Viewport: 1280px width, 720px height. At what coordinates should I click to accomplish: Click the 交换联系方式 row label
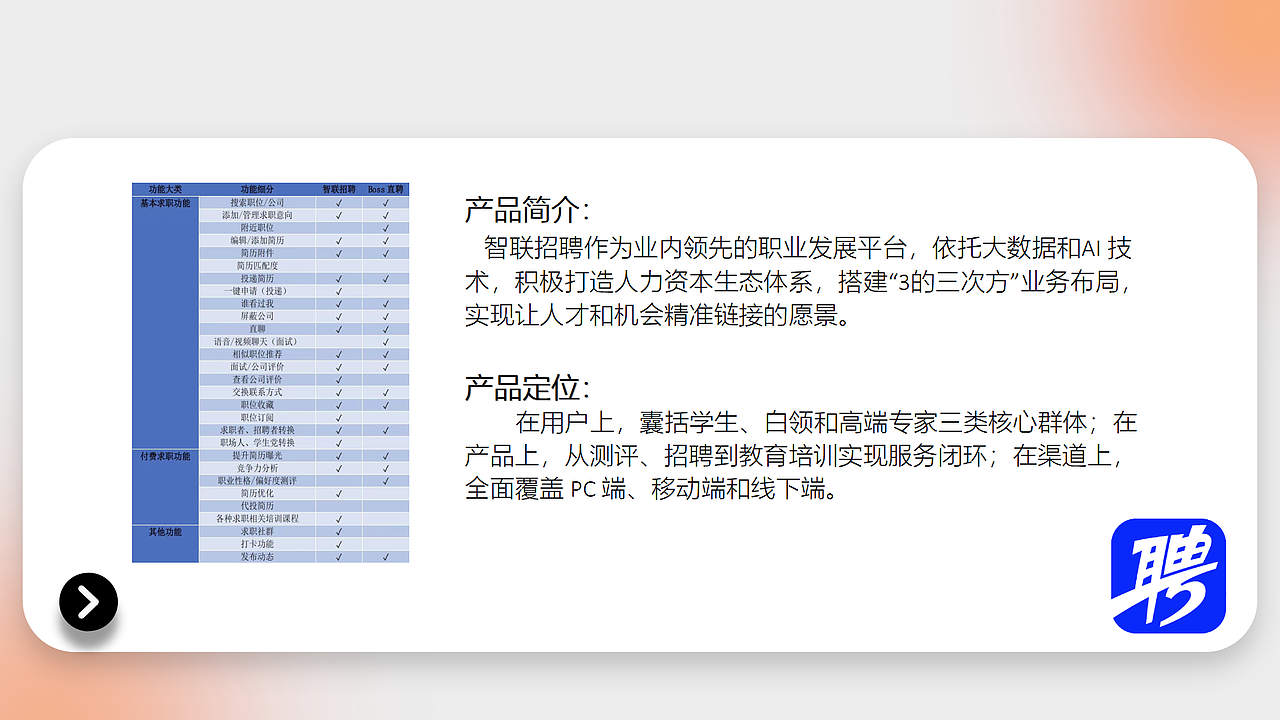257,393
